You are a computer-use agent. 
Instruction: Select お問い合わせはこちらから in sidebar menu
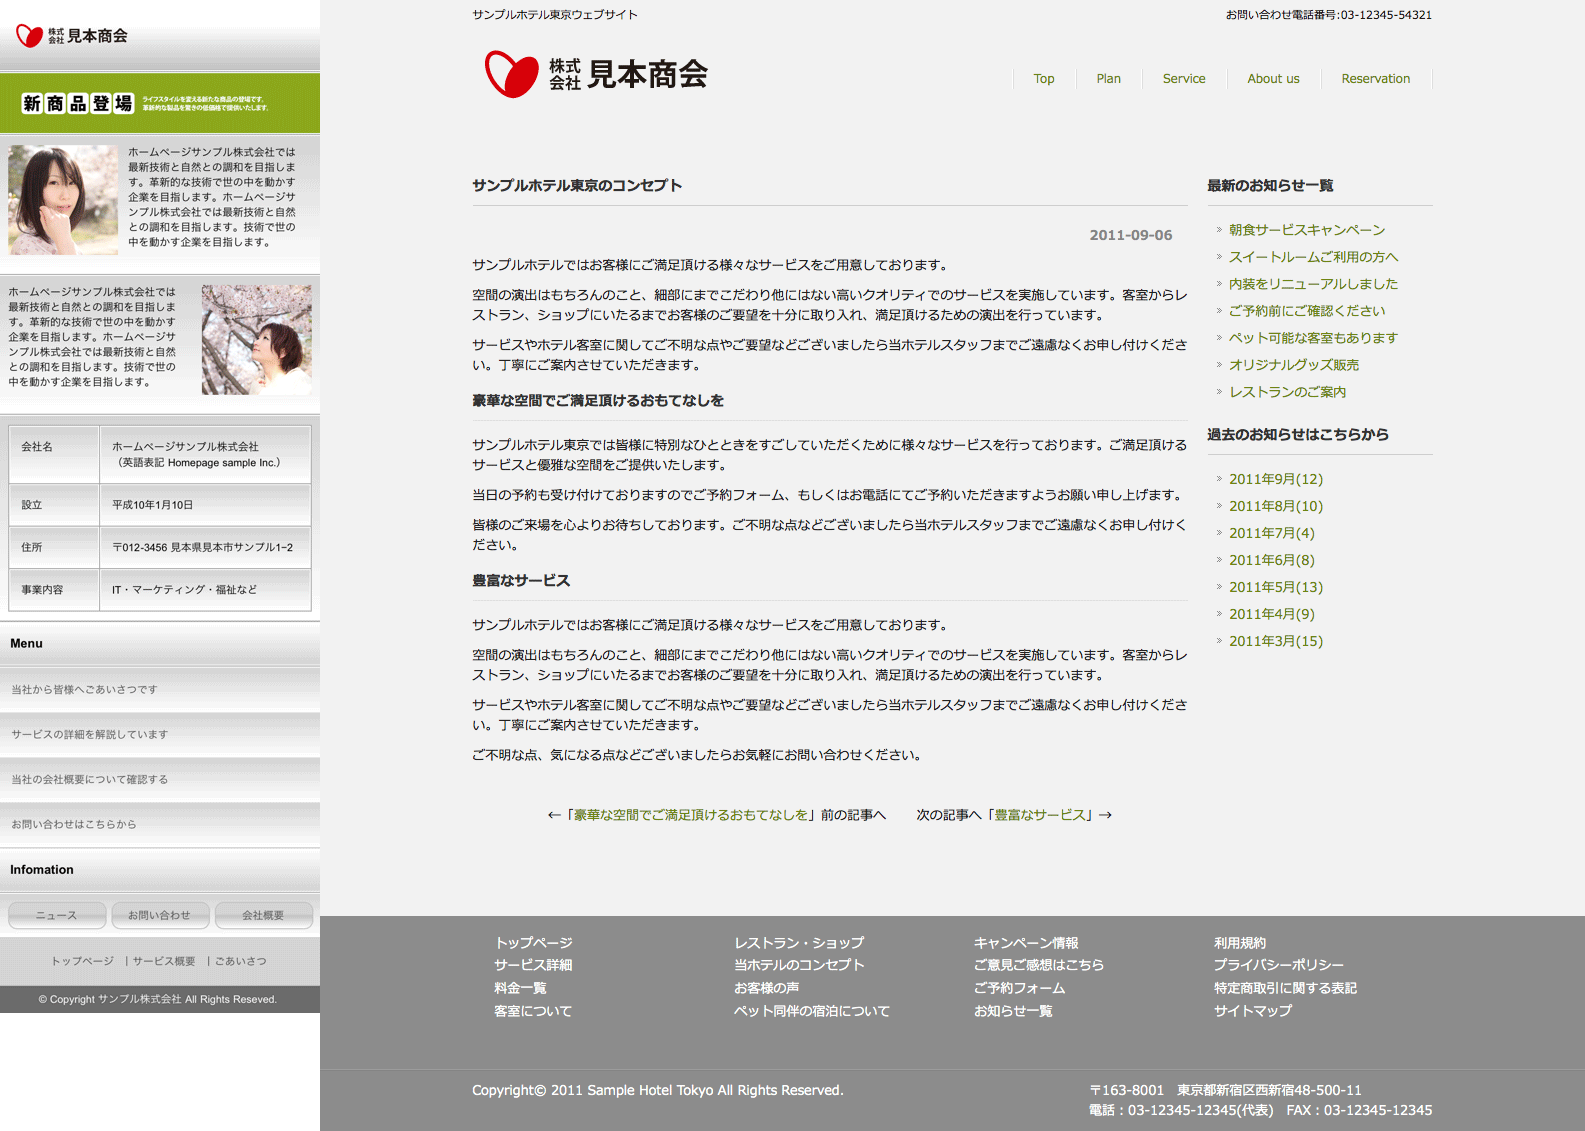[74, 825]
